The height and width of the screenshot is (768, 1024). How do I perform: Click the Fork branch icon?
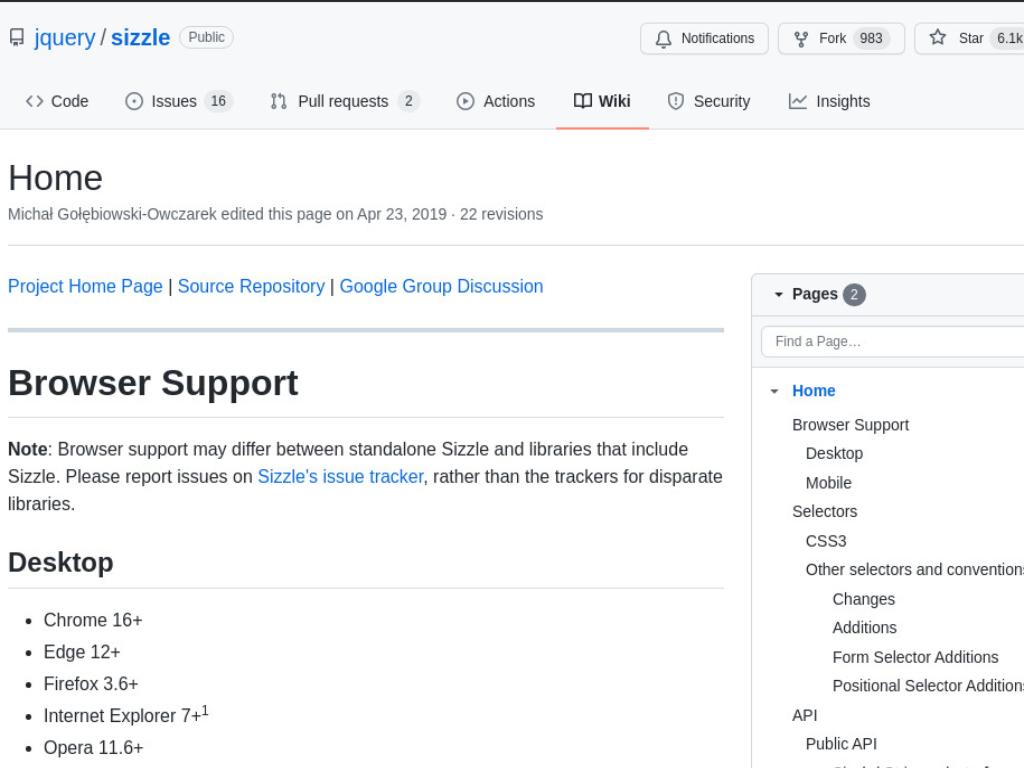point(801,39)
